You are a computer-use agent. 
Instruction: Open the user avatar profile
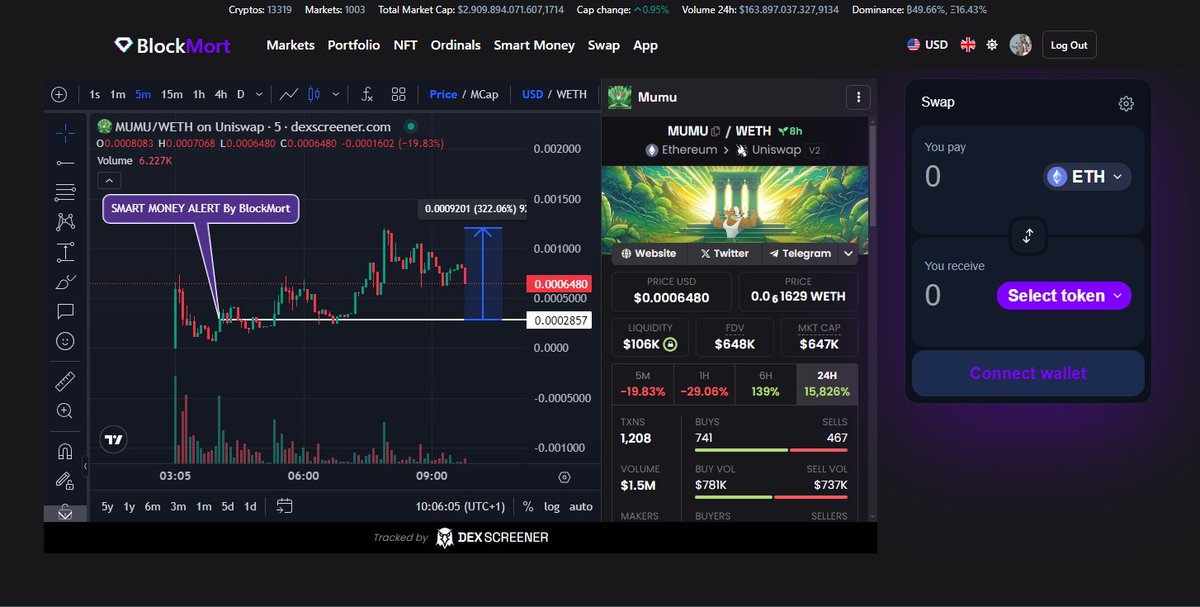pyautogui.click(x=1020, y=45)
